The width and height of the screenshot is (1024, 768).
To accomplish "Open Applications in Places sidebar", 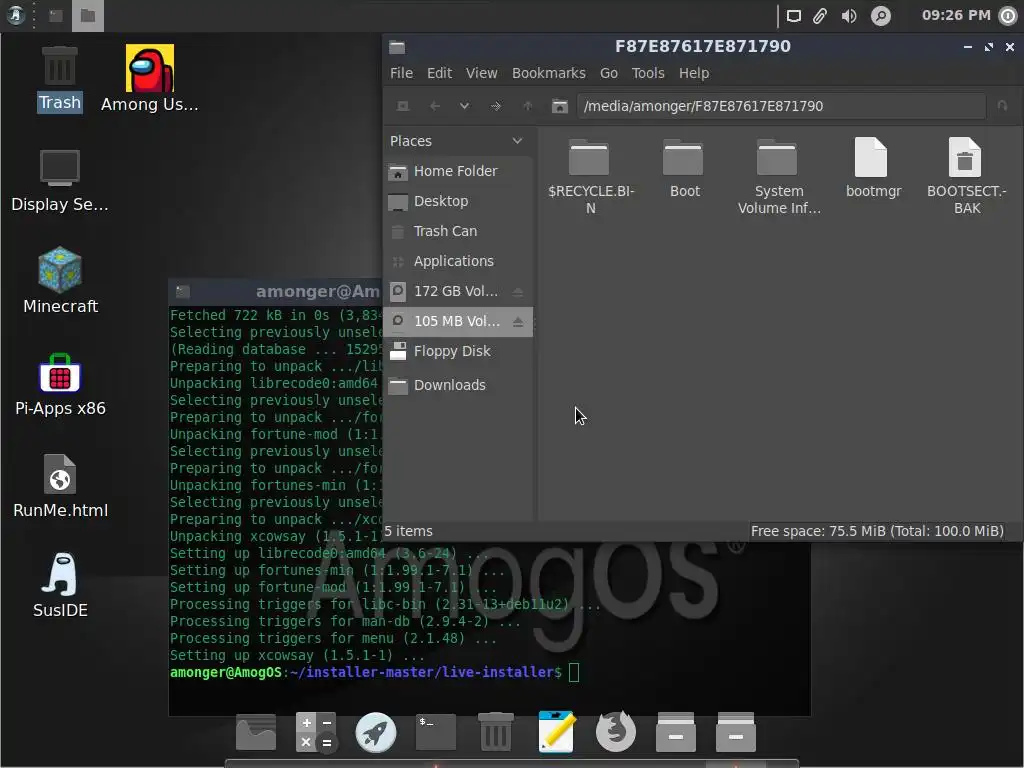I will tap(458, 261).
